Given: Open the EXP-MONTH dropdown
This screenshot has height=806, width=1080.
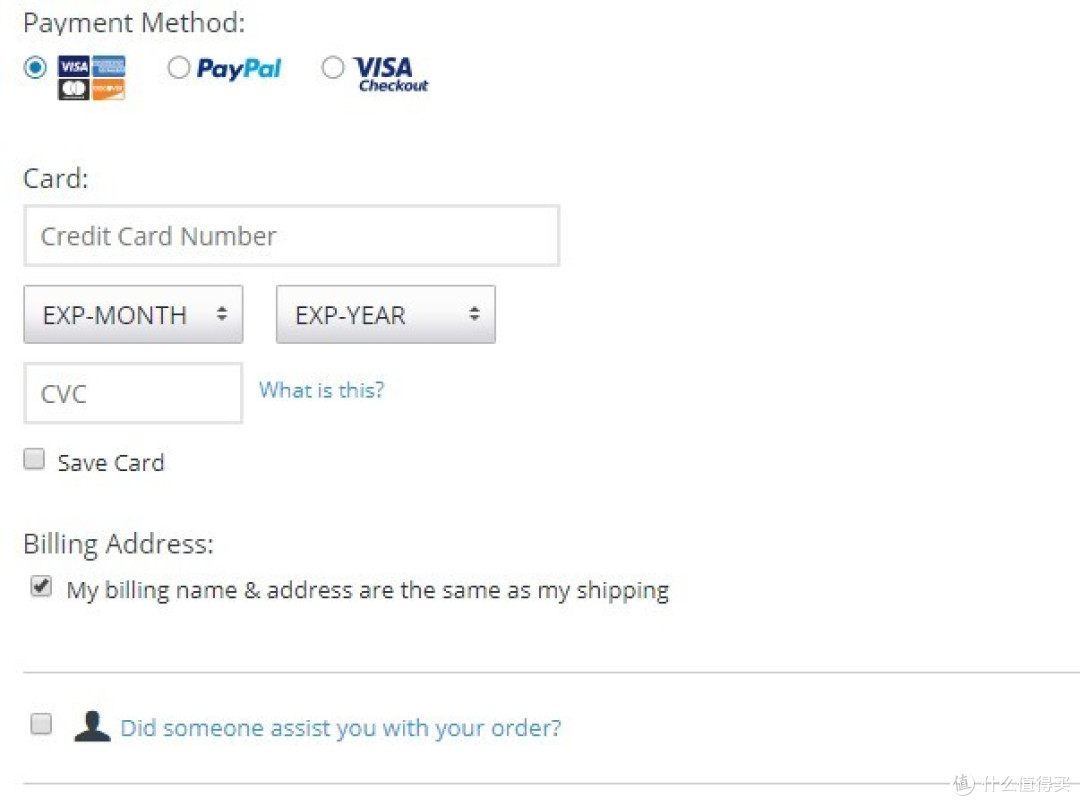Looking at the screenshot, I should pyautogui.click(x=134, y=314).
